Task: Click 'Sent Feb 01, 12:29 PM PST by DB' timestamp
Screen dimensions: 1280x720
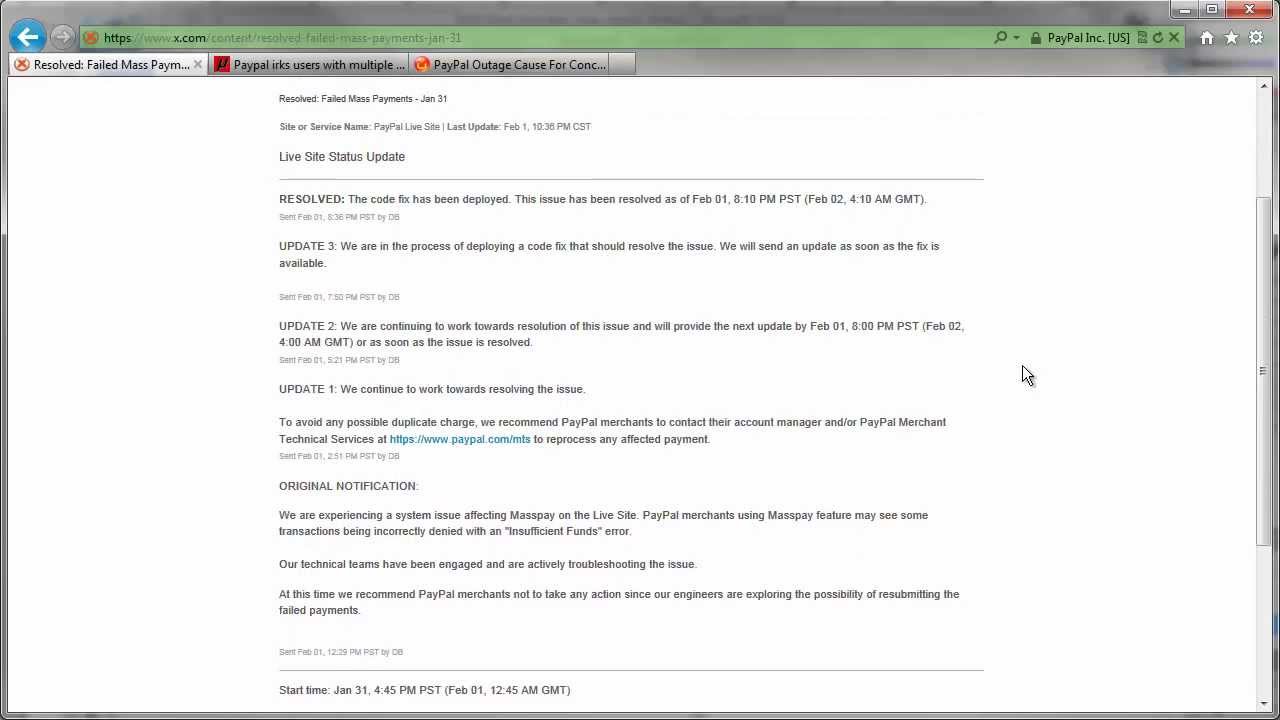Action: [x=341, y=652]
